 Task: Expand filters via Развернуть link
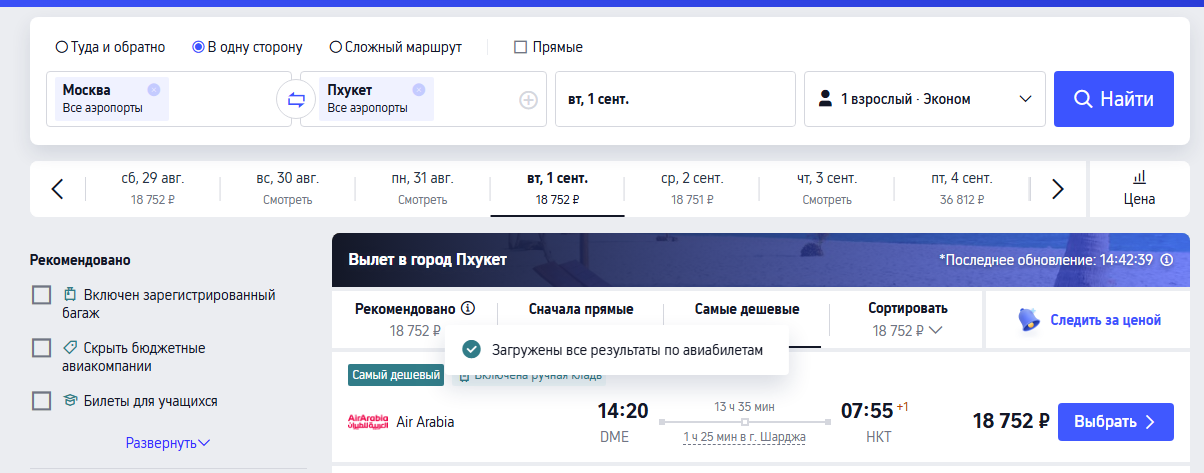167,442
